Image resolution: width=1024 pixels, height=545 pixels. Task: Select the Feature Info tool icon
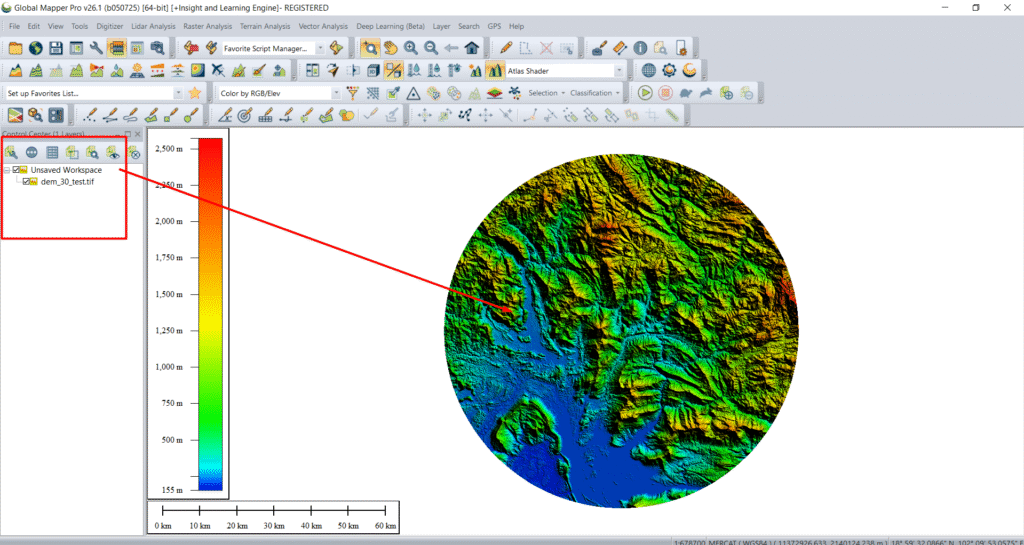coord(640,48)
